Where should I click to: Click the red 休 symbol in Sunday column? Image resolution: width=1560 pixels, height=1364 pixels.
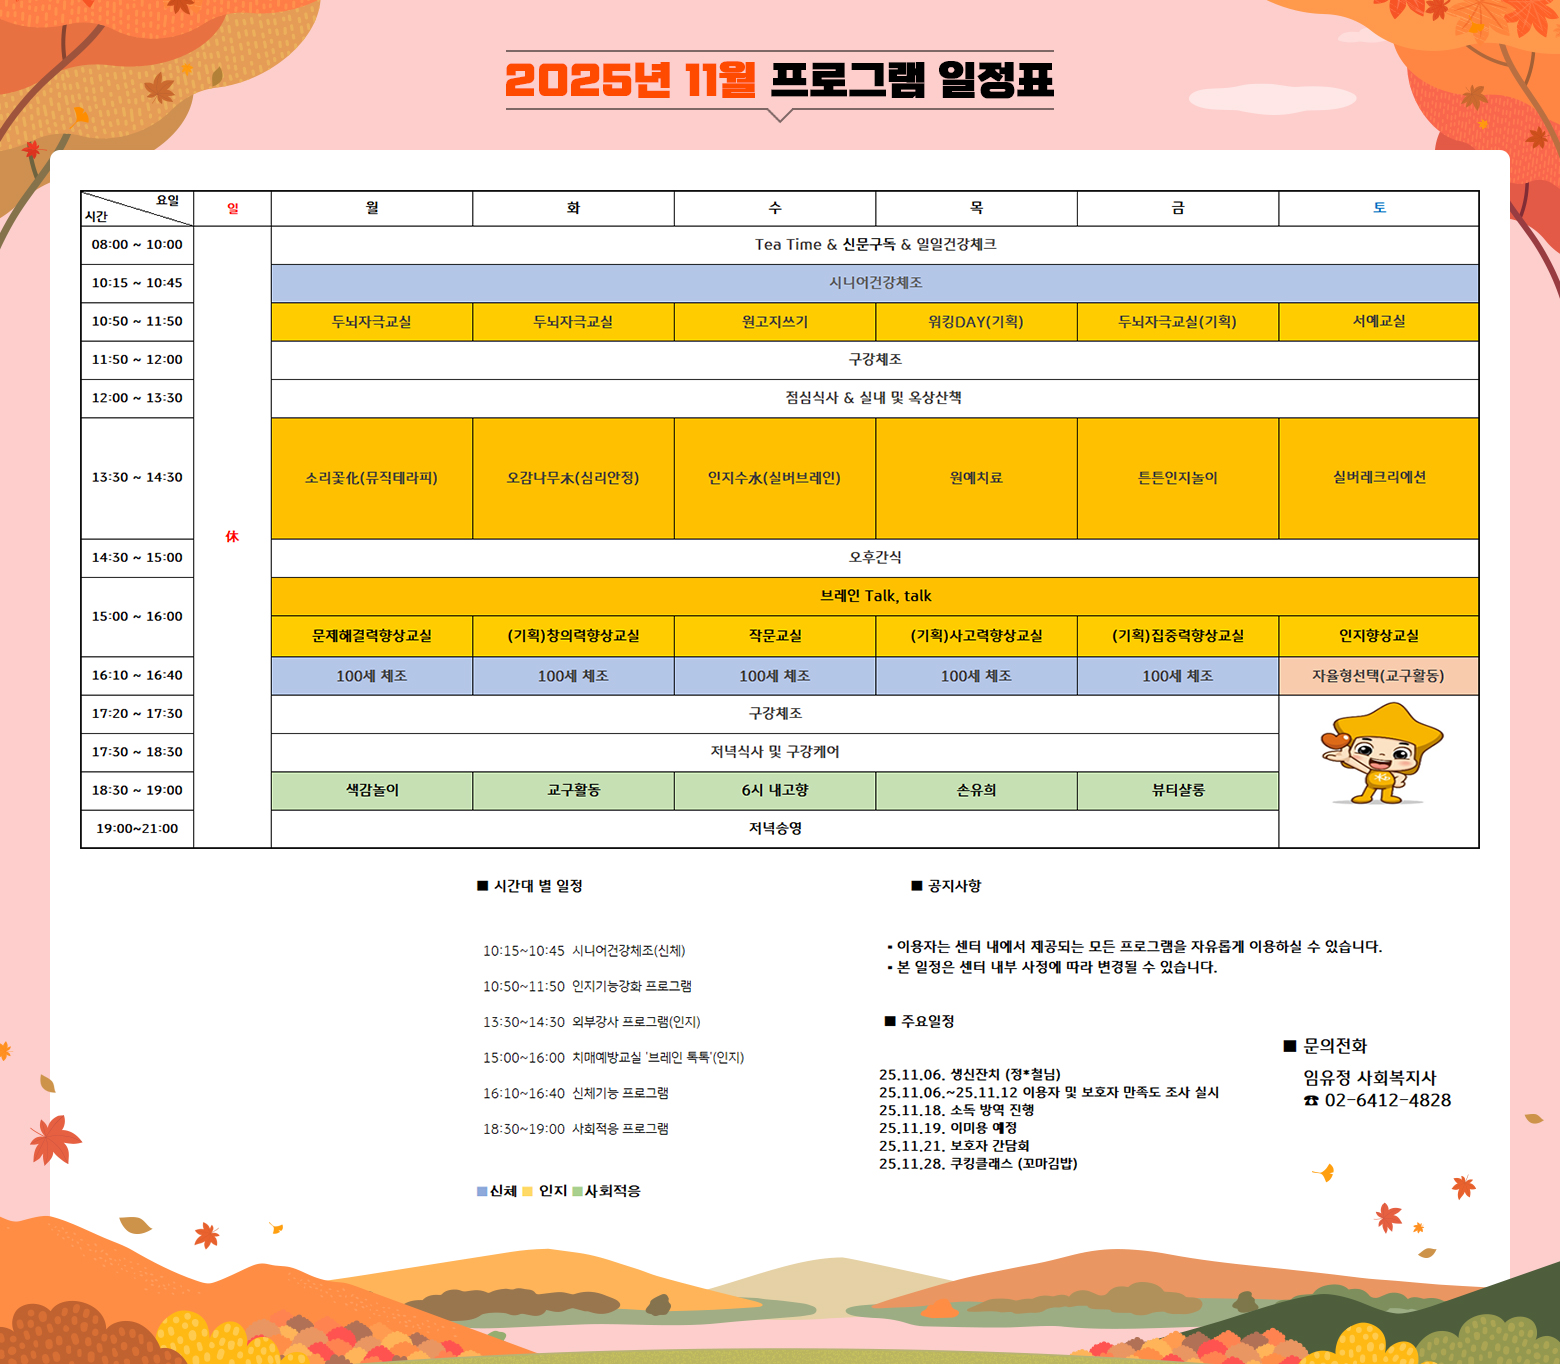232,537
